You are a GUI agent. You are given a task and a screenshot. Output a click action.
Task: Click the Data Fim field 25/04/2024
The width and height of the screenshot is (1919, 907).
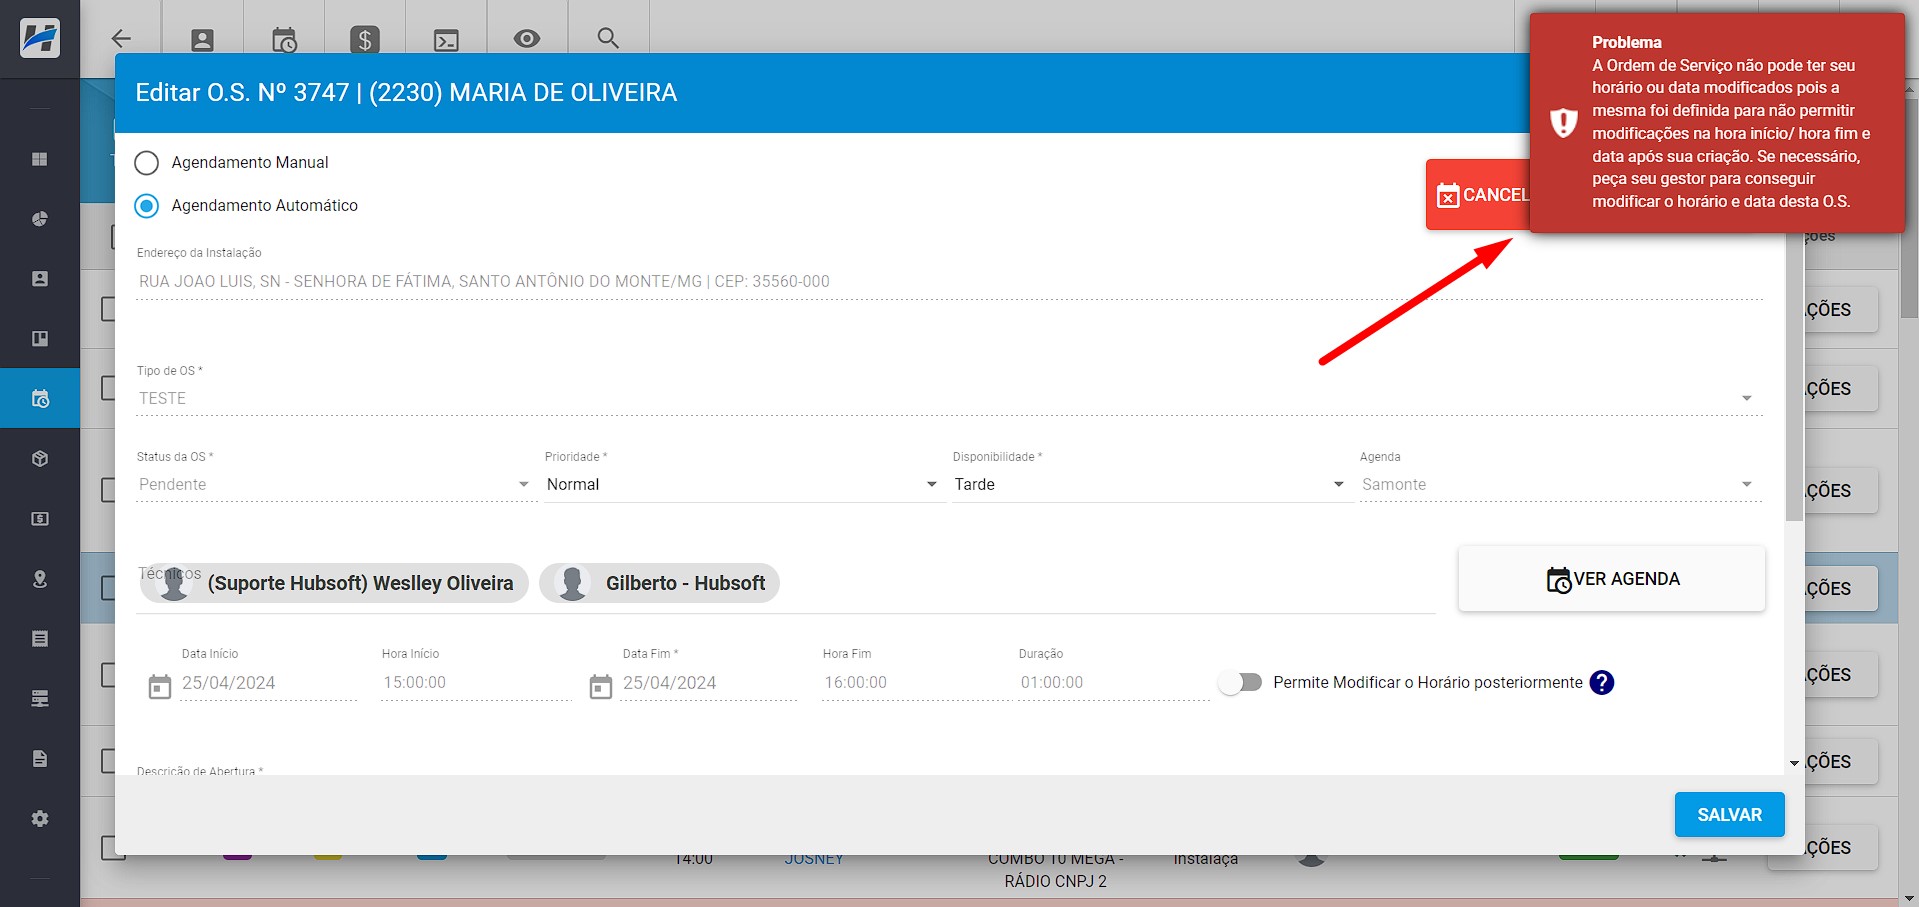pyautogui.click(x=709, y=683)
